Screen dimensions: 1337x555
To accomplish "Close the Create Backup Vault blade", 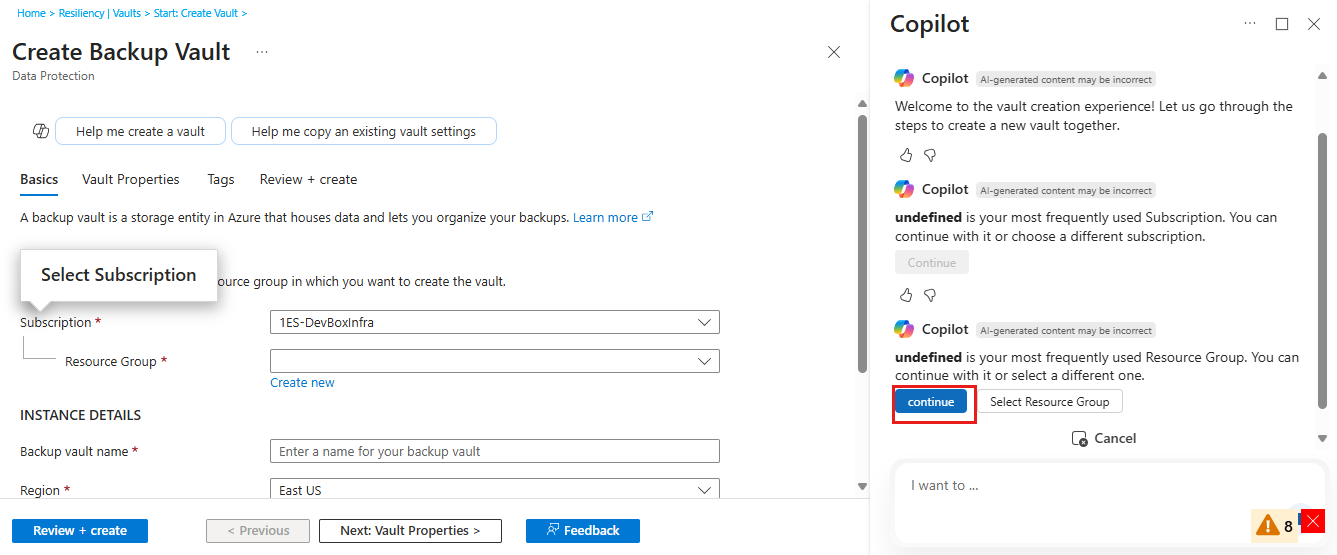I will (x=834, y=52).
